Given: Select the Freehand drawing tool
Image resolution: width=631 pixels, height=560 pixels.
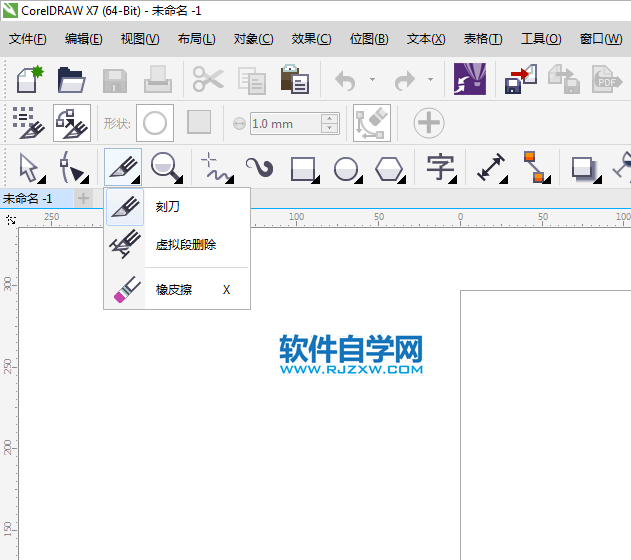Looking at the screenshot, I should [217, 167].
